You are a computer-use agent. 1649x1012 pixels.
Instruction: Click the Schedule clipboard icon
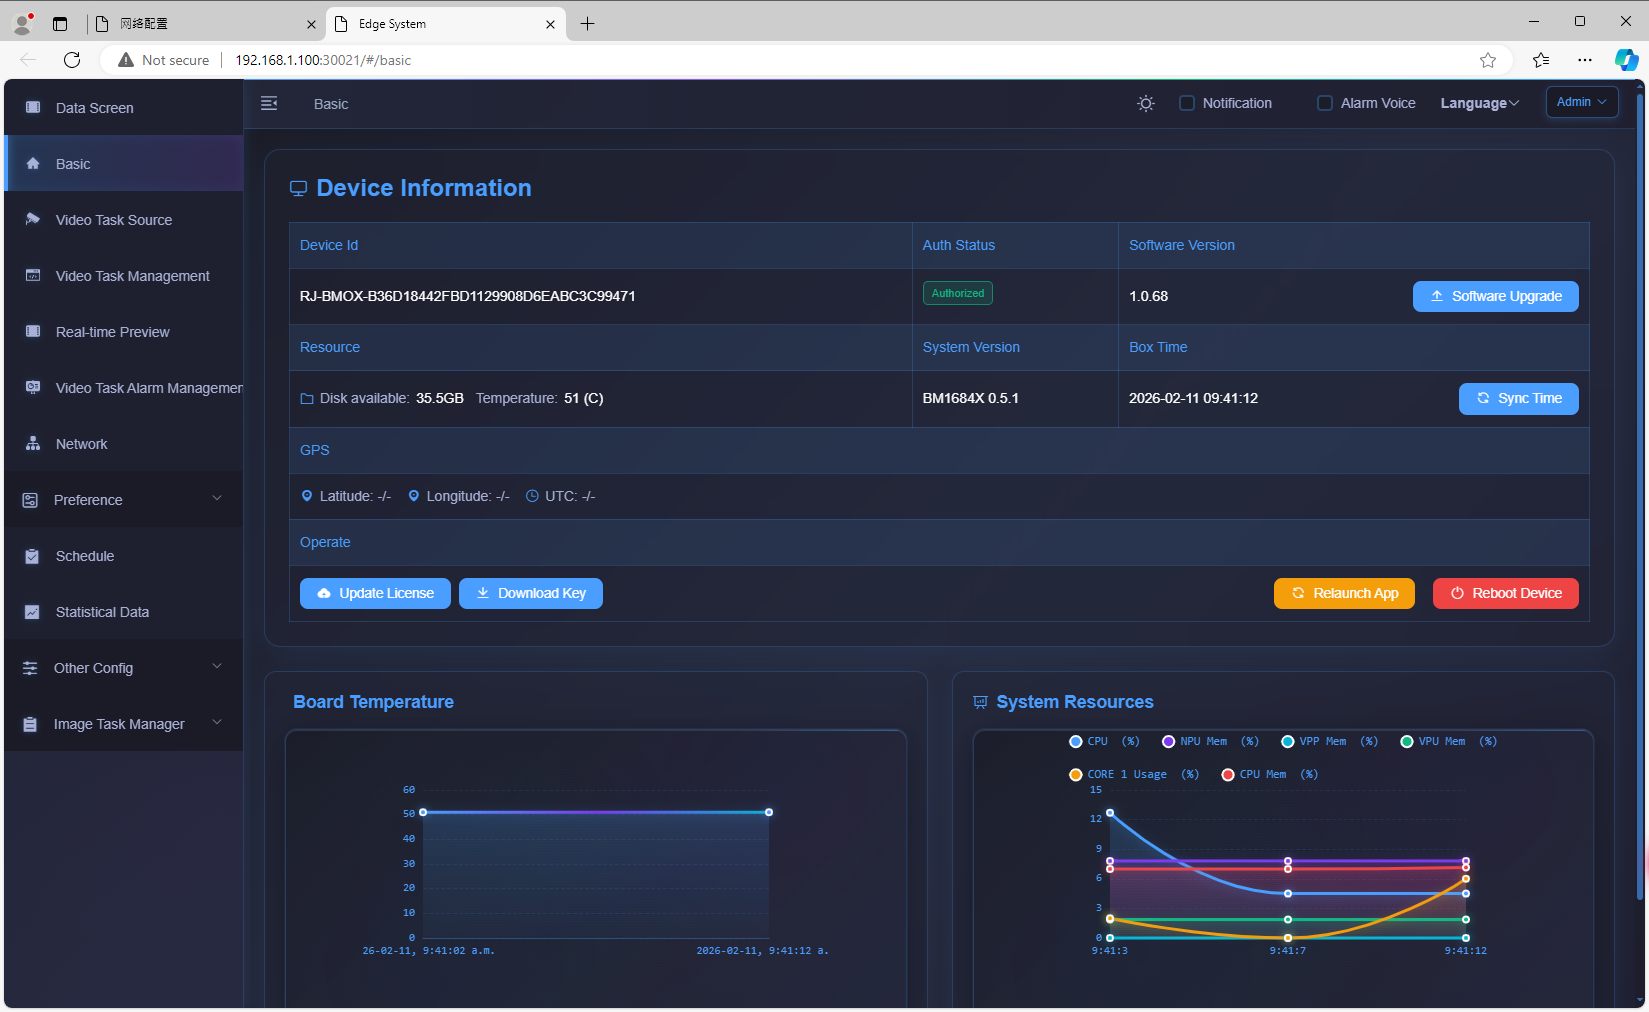pyautogui.click(x=33, y=556)
